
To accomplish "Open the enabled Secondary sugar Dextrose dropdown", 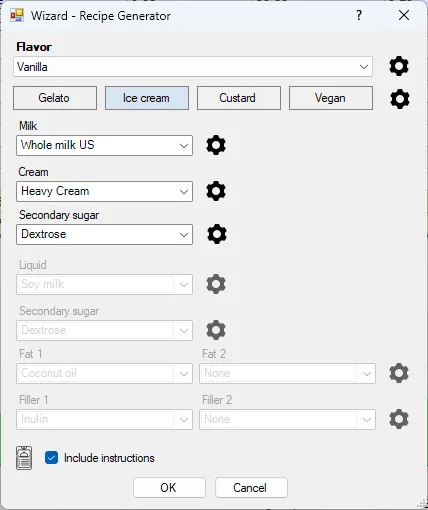I will click(104, 234).
